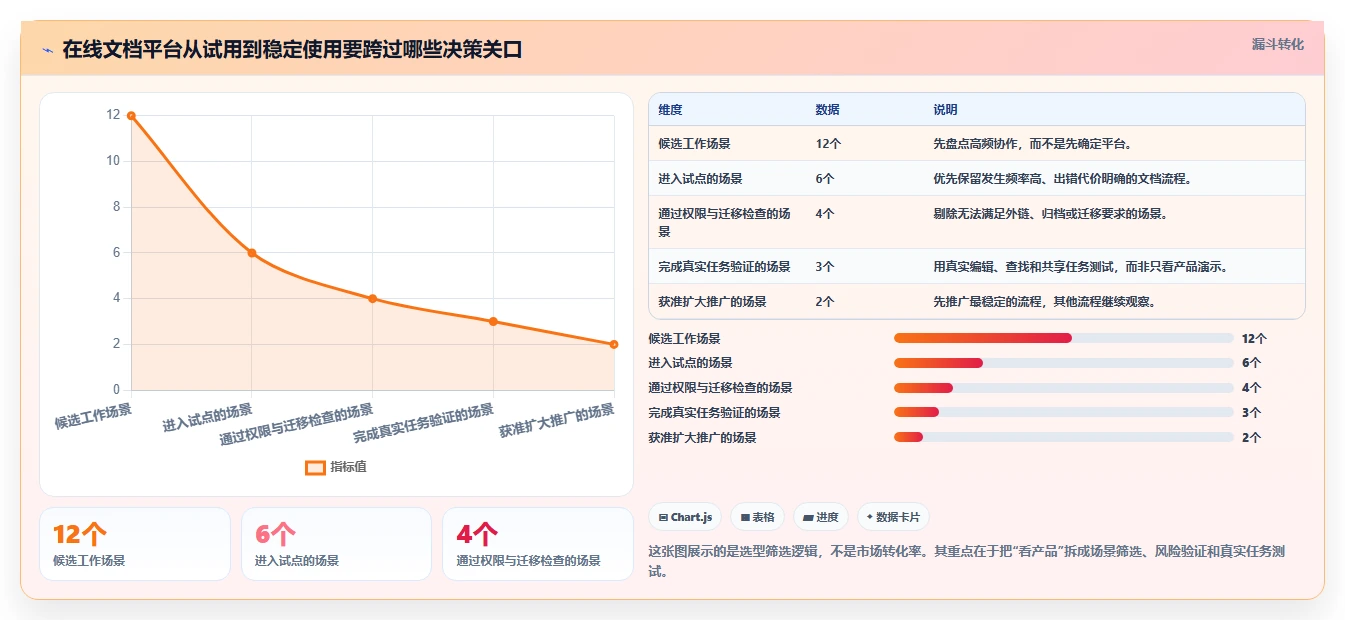Open the 12个 候选工作场景 data card
1345x620 pixels.
pos(135,544)
